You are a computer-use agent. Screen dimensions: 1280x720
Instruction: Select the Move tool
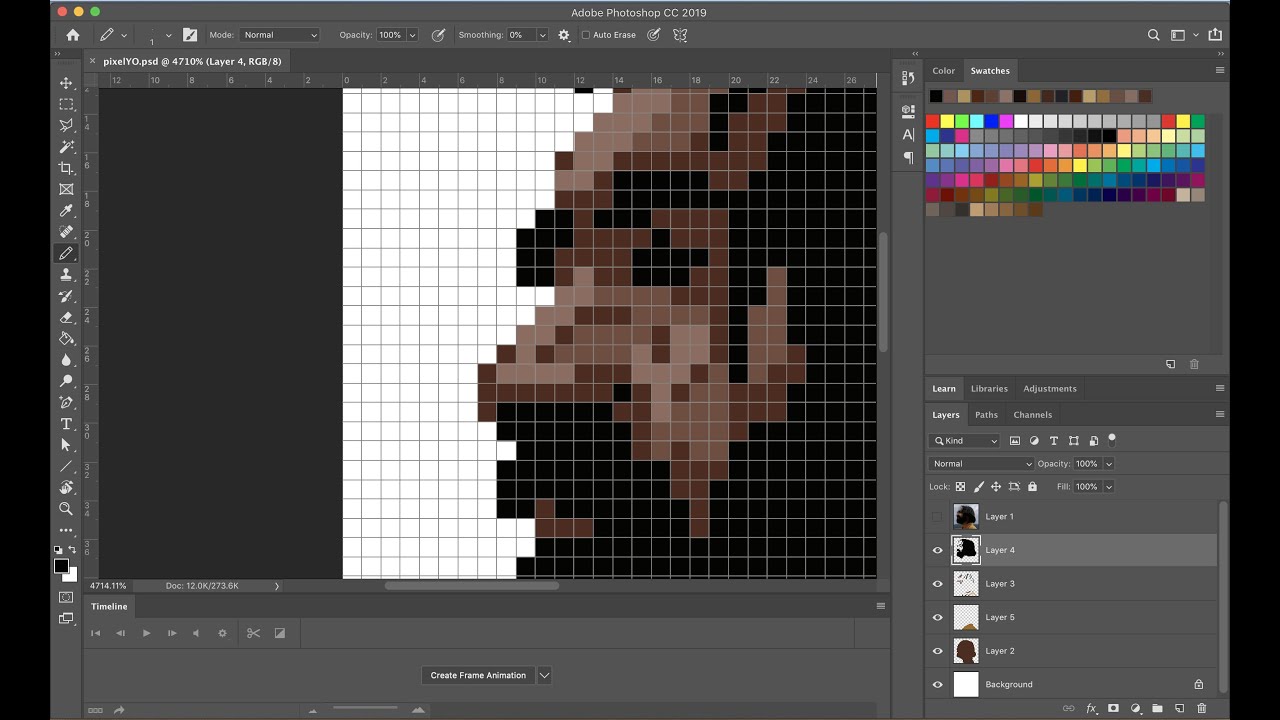(x=66, y=83)
